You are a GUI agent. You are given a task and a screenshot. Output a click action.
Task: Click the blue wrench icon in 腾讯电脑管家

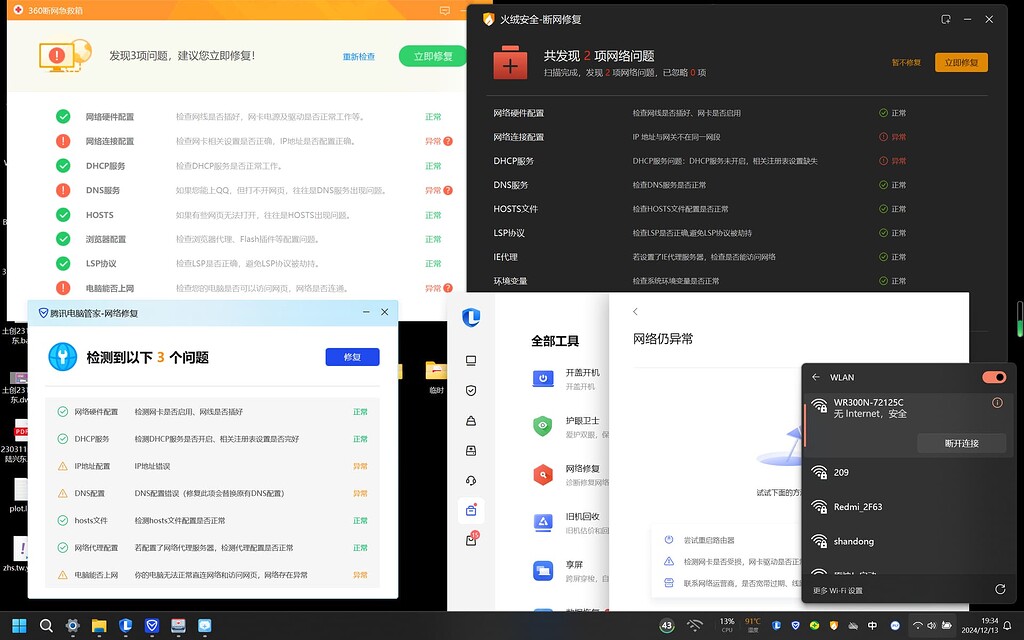[x=63, y=357]
